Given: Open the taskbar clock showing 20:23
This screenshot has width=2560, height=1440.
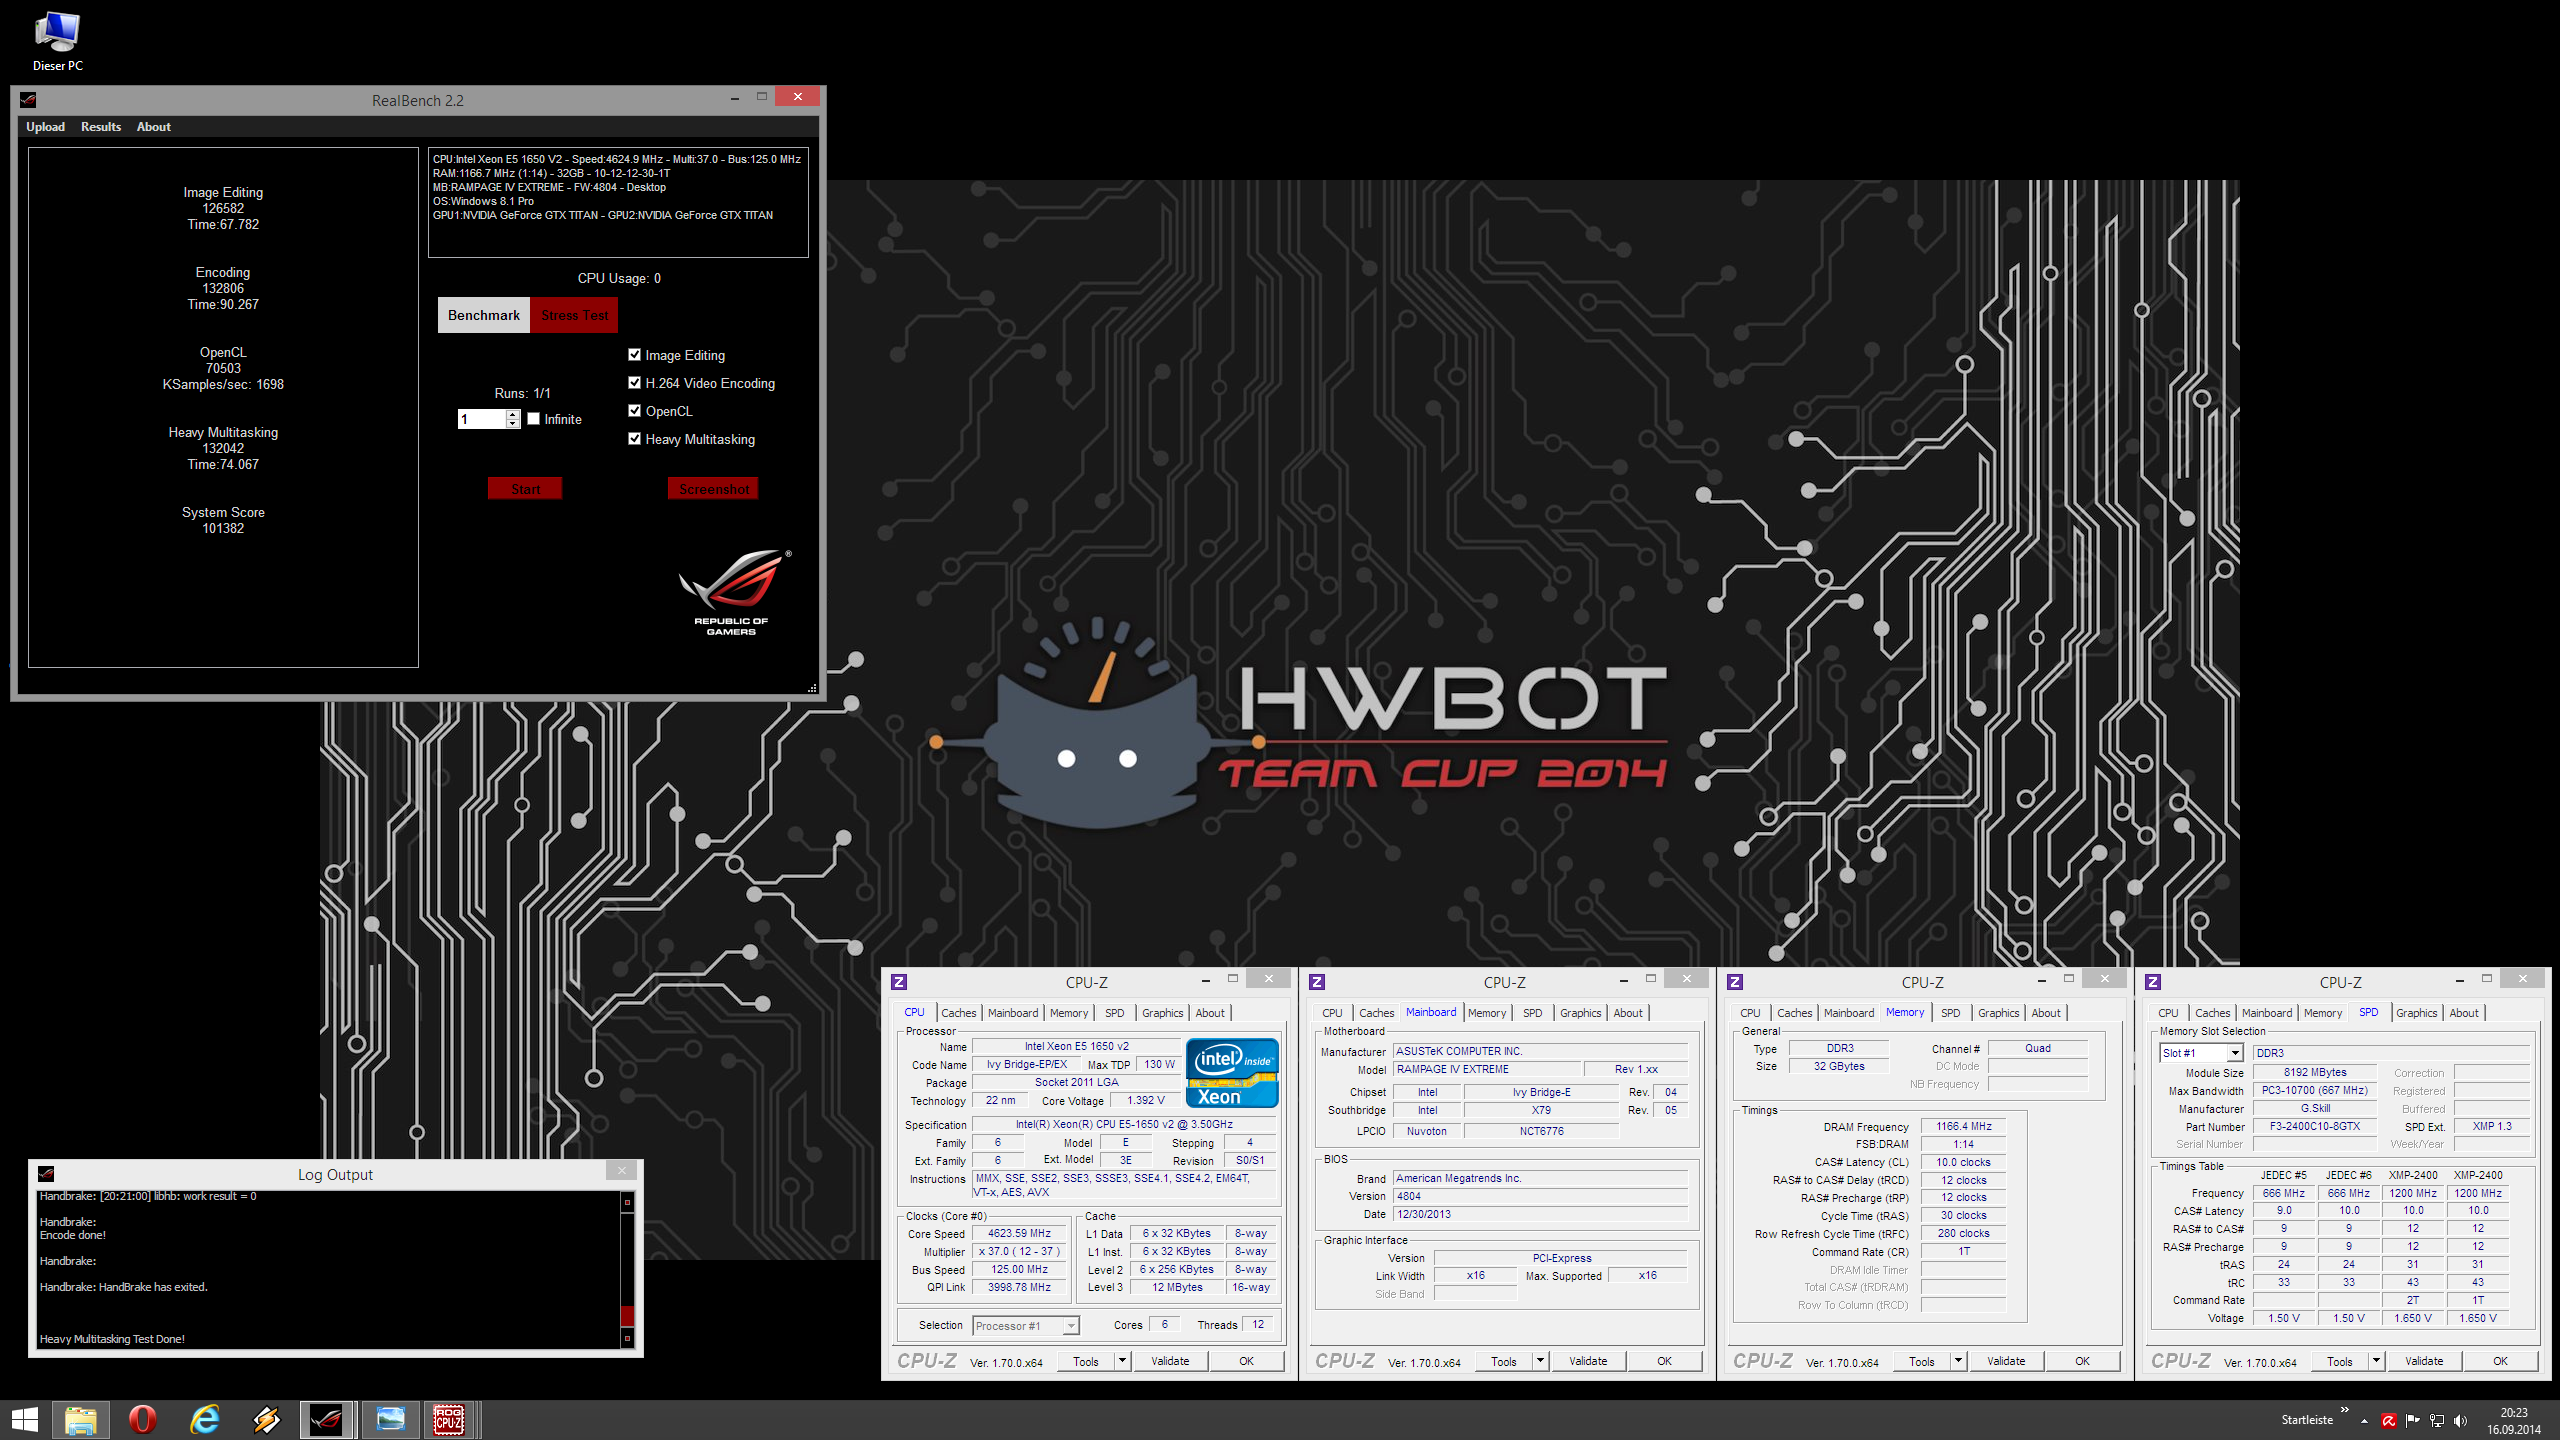Looking at the screenshot, I should click(2514, 1421).
